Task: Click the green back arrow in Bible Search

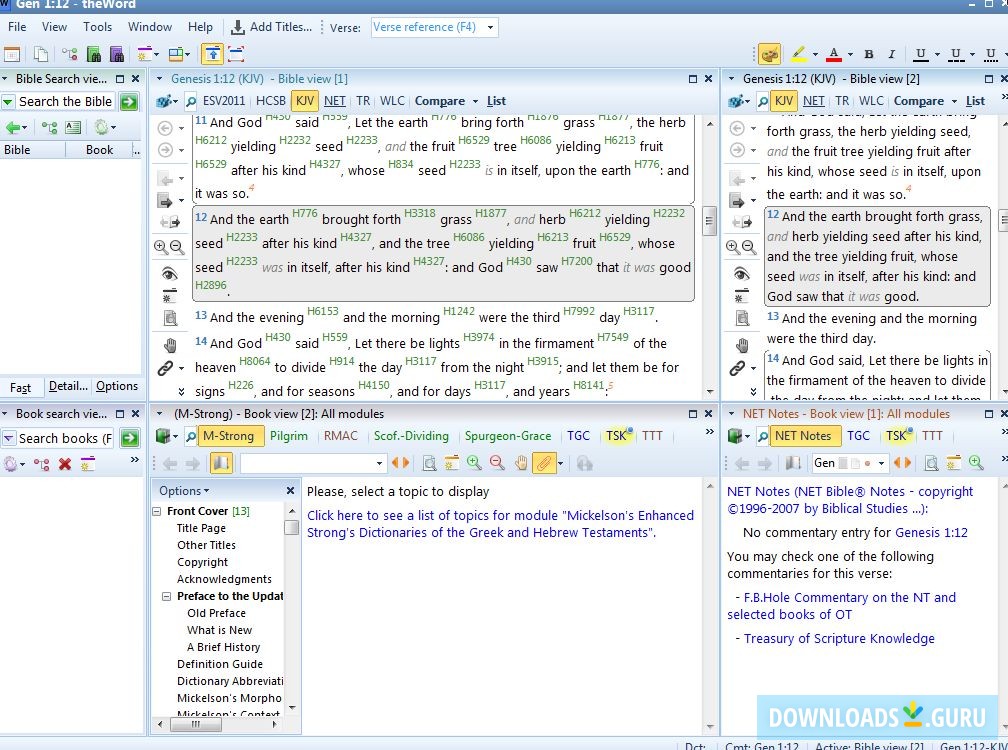Action: (x=13, y=127)
